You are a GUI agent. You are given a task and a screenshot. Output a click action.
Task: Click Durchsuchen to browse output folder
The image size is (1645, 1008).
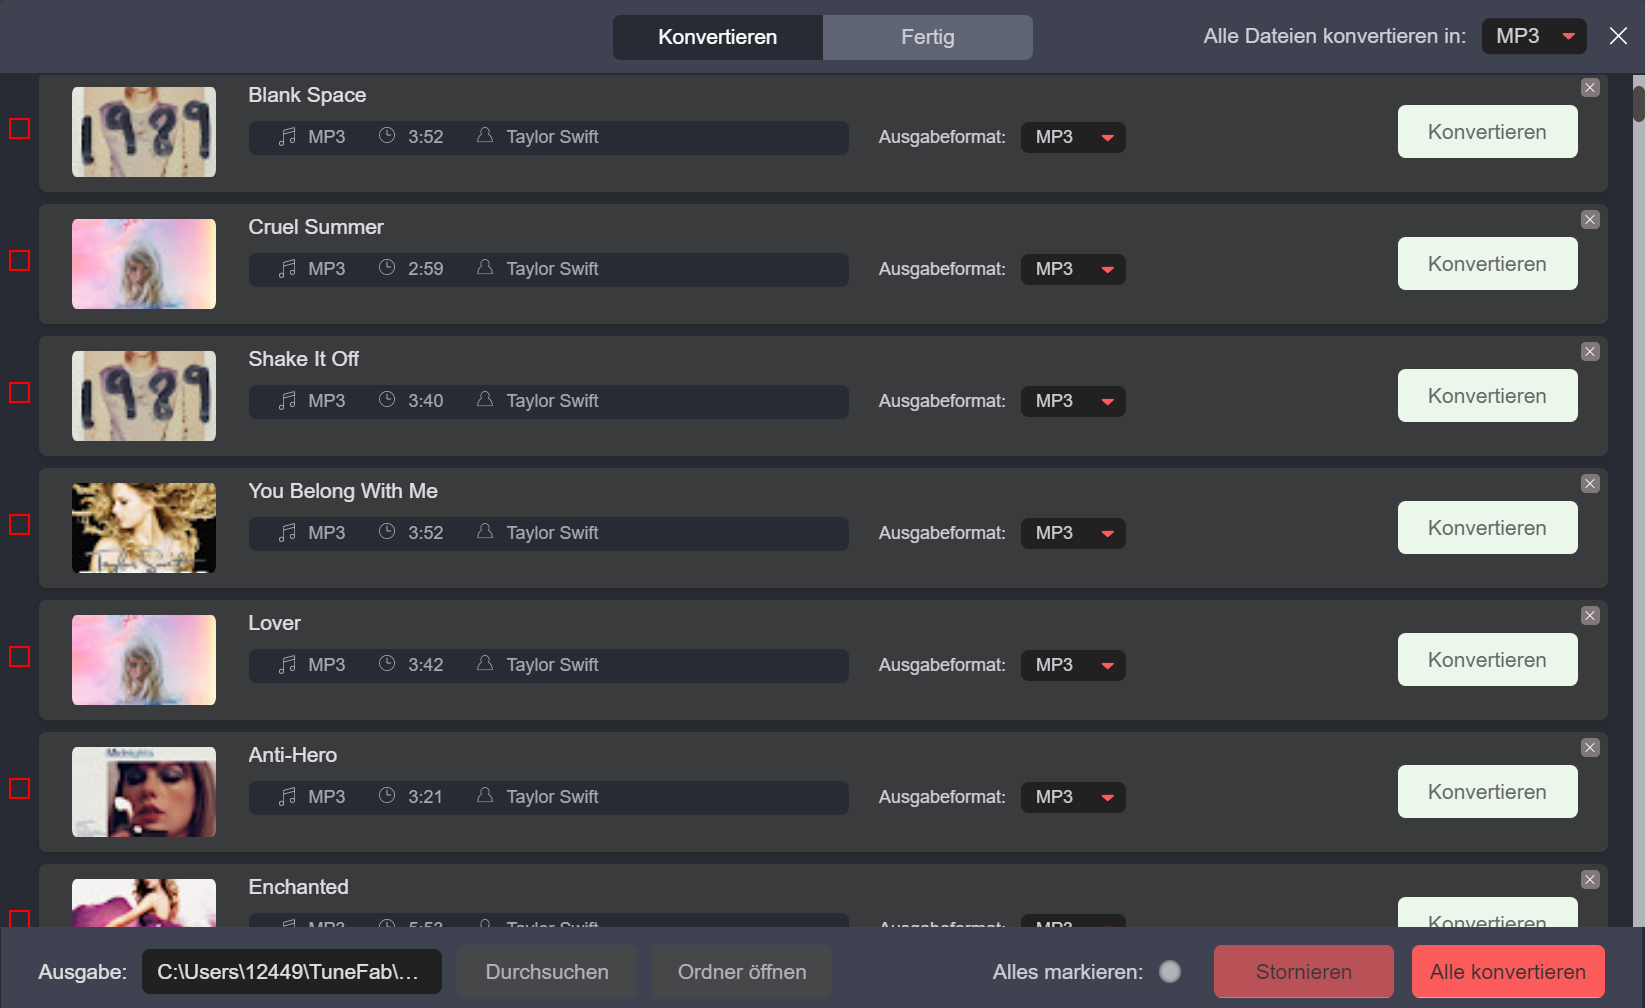(x=547, y=972)
